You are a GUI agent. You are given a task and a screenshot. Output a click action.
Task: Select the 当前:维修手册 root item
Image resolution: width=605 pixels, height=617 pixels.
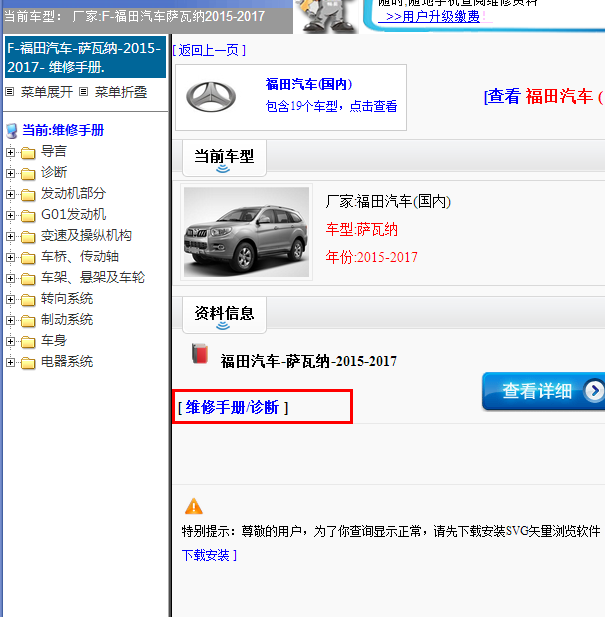tap(63, 130)
